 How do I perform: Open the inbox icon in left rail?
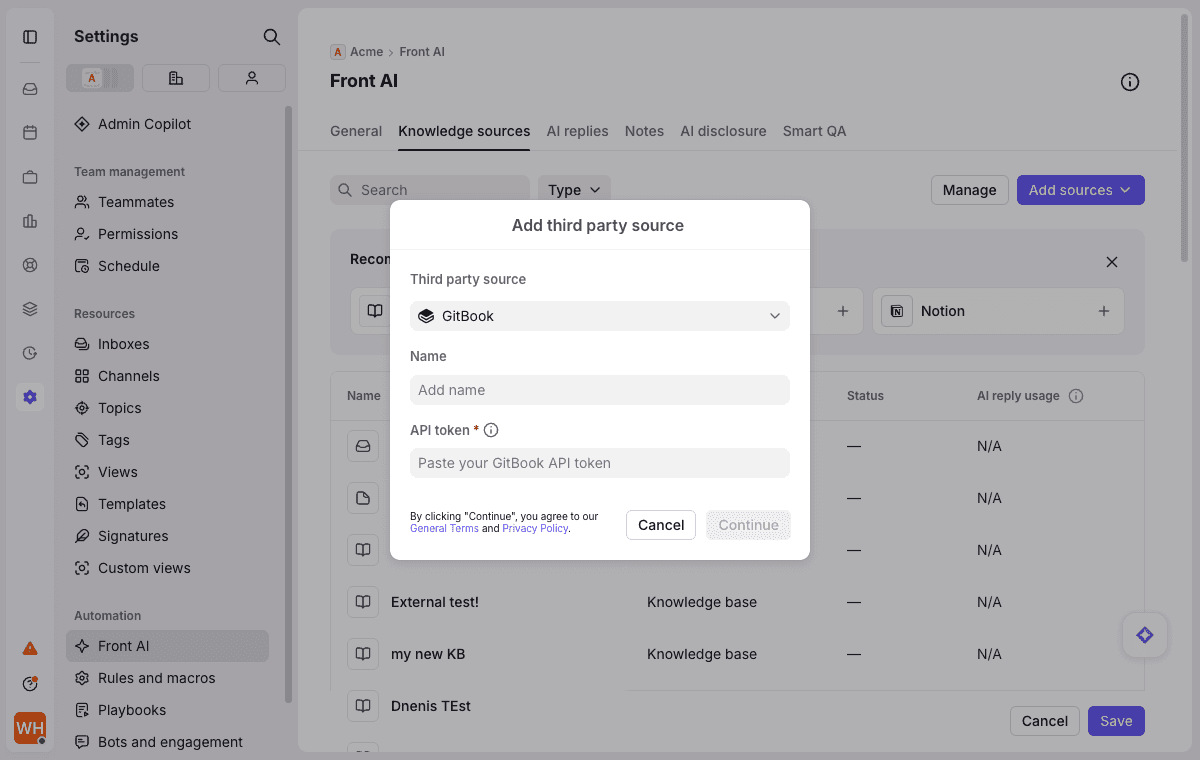[30, 89]
